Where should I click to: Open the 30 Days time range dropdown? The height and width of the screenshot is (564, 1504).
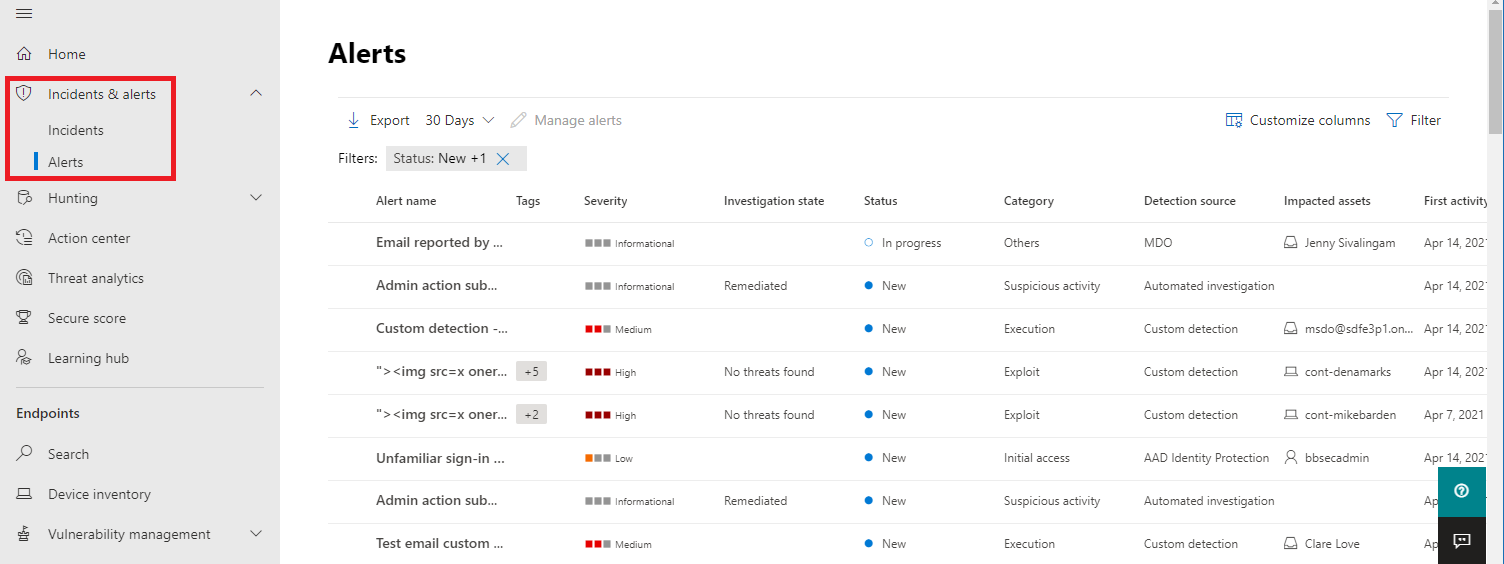pos(460,120)
